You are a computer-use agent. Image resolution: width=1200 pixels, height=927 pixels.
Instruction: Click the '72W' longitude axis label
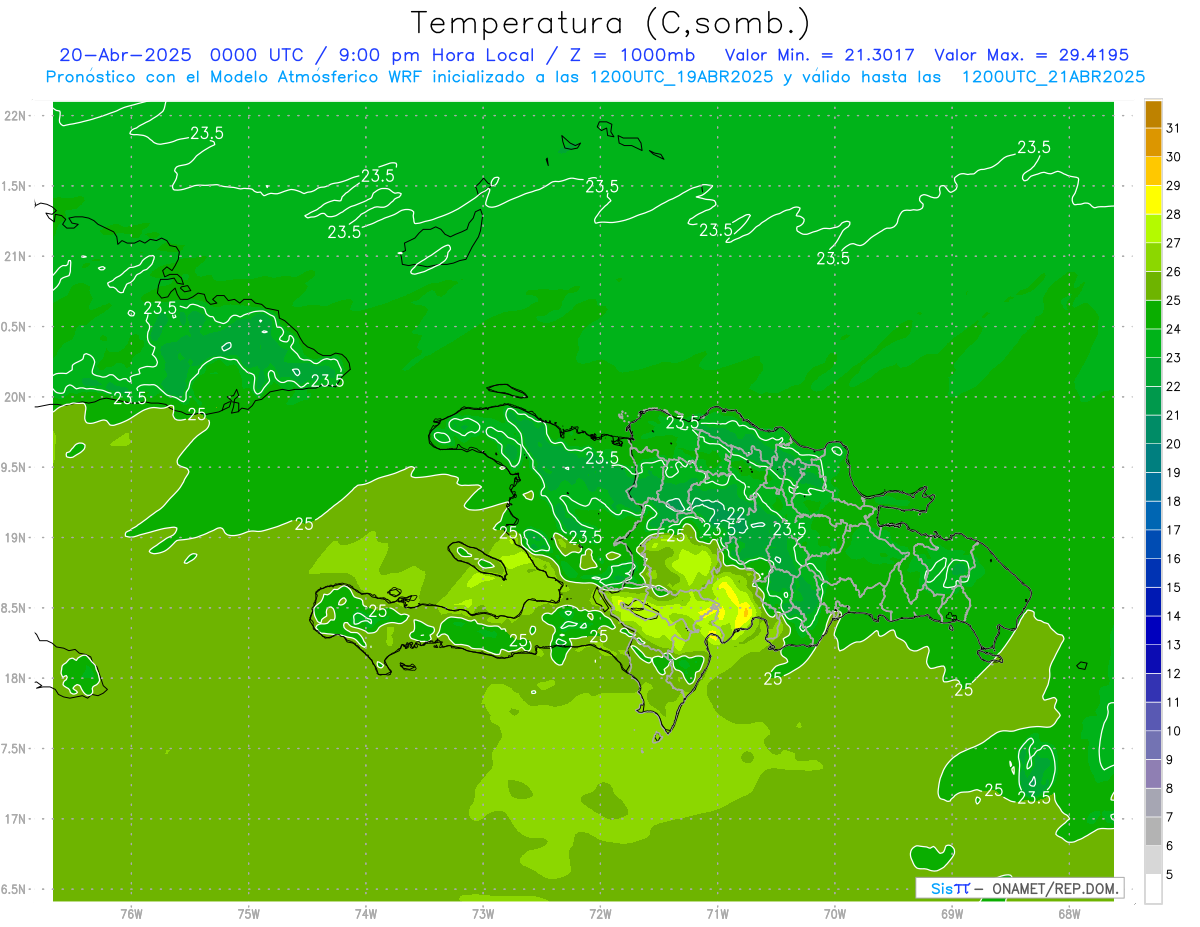coord(600,914)
